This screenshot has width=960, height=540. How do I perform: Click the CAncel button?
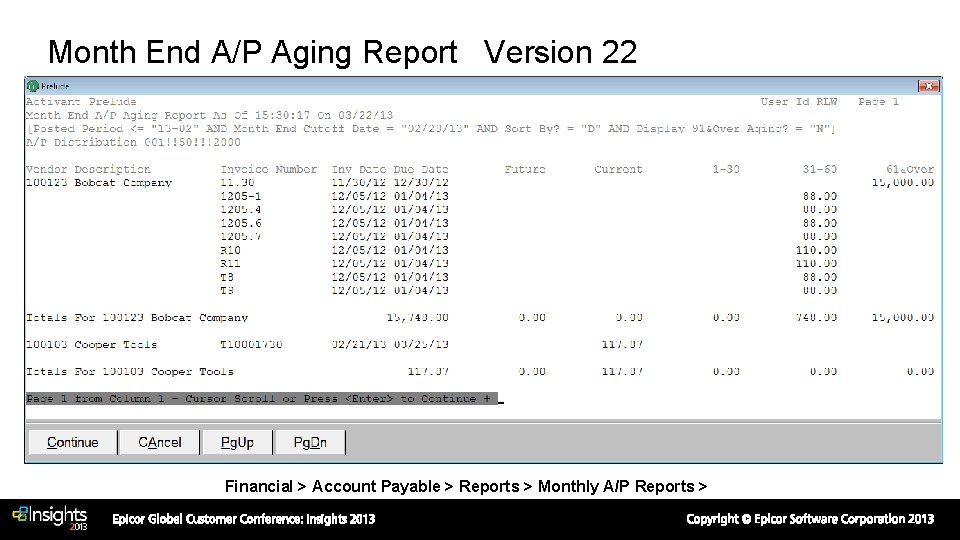160,442
